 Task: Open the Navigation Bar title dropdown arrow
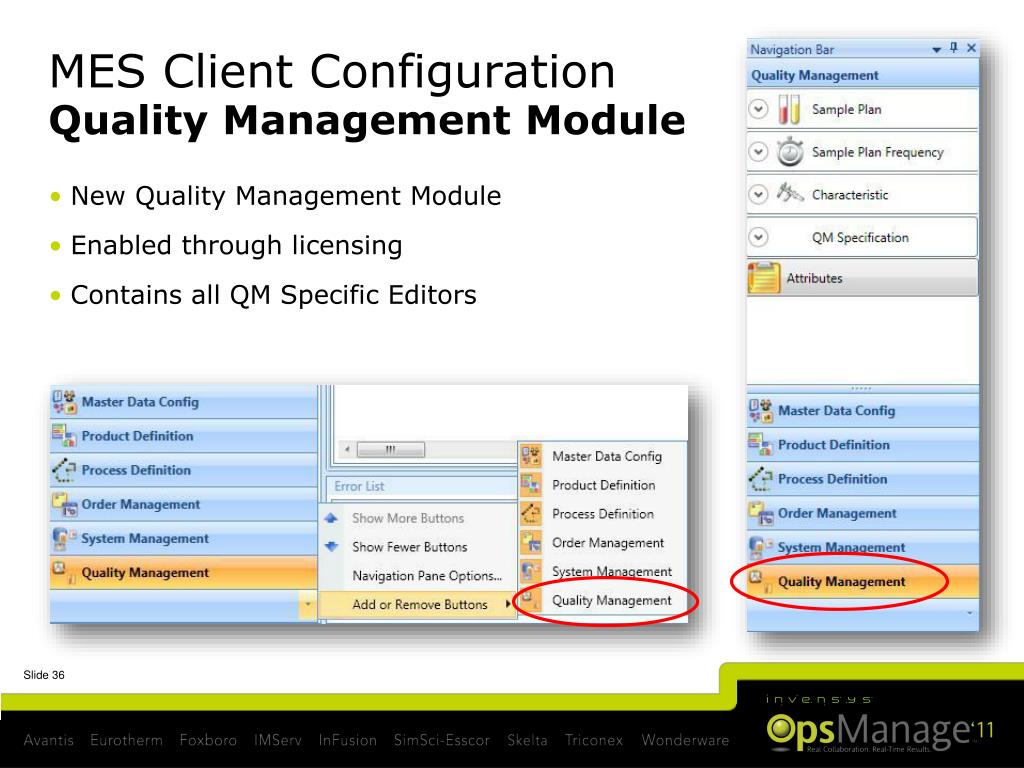coord(936,50)
